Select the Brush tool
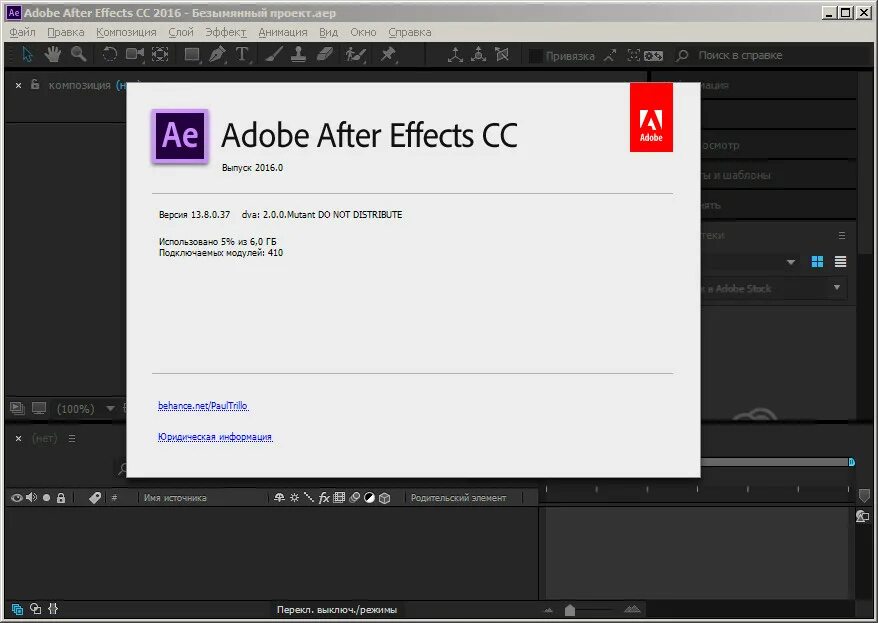The height and width of the screenshot is (623, 878). pos(273,54)
